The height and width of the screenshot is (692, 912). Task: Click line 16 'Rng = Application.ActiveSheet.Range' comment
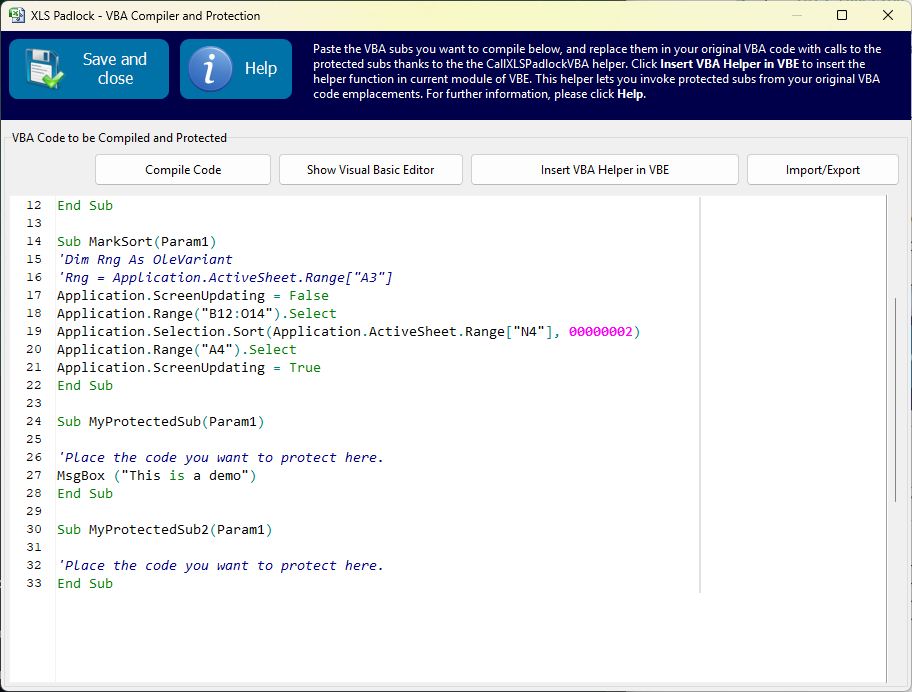225,277
